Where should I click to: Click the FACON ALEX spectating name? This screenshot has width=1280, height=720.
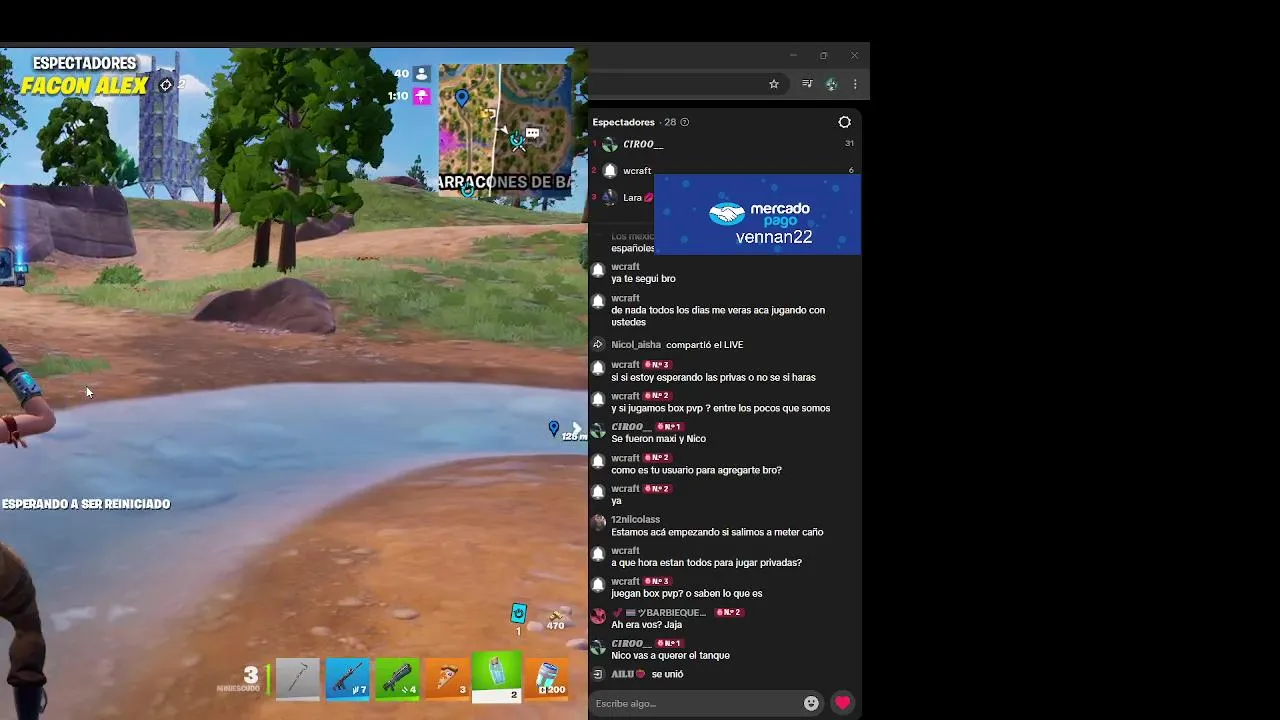click(x=84, y=86)
